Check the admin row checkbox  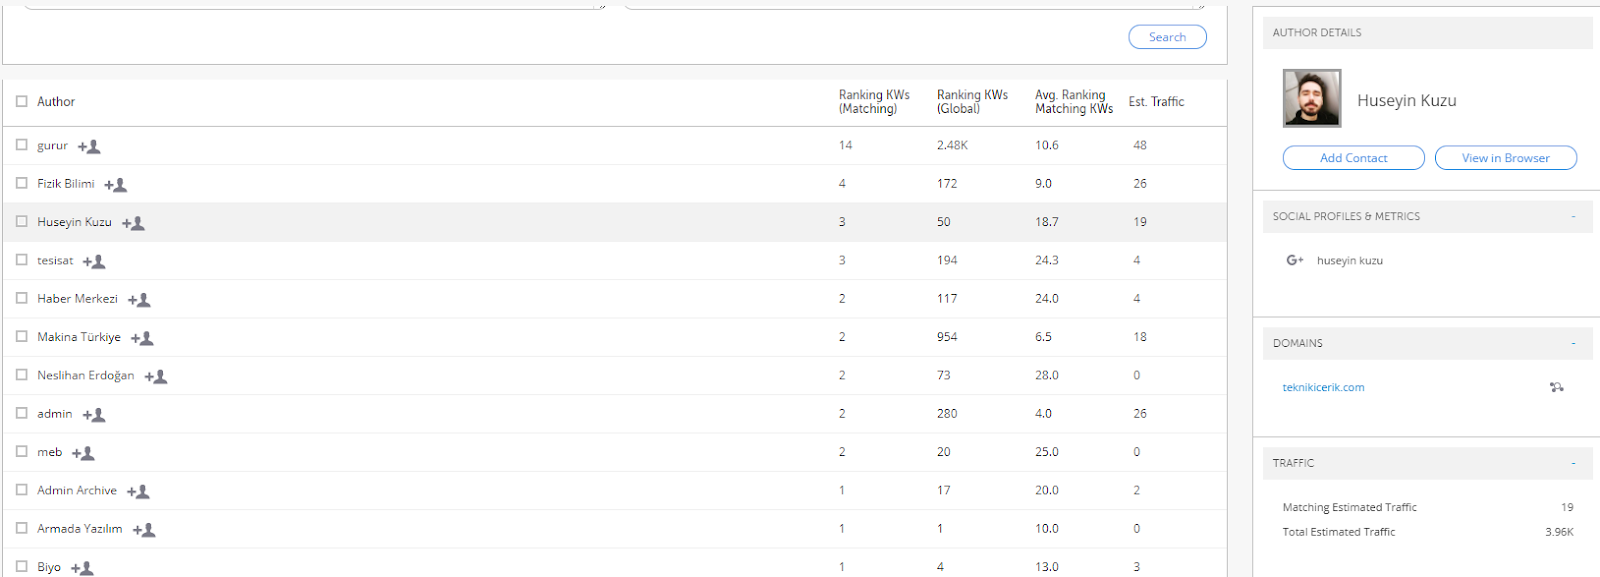(x=22, y=413)
